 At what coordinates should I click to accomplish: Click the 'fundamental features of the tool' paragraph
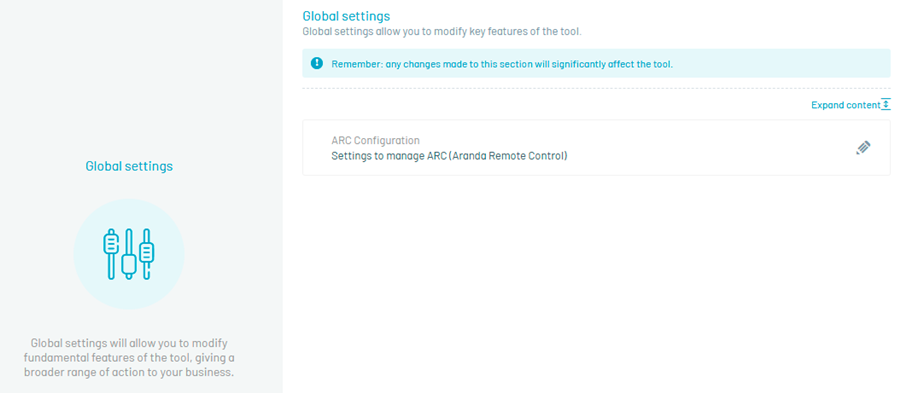[129, 358]
